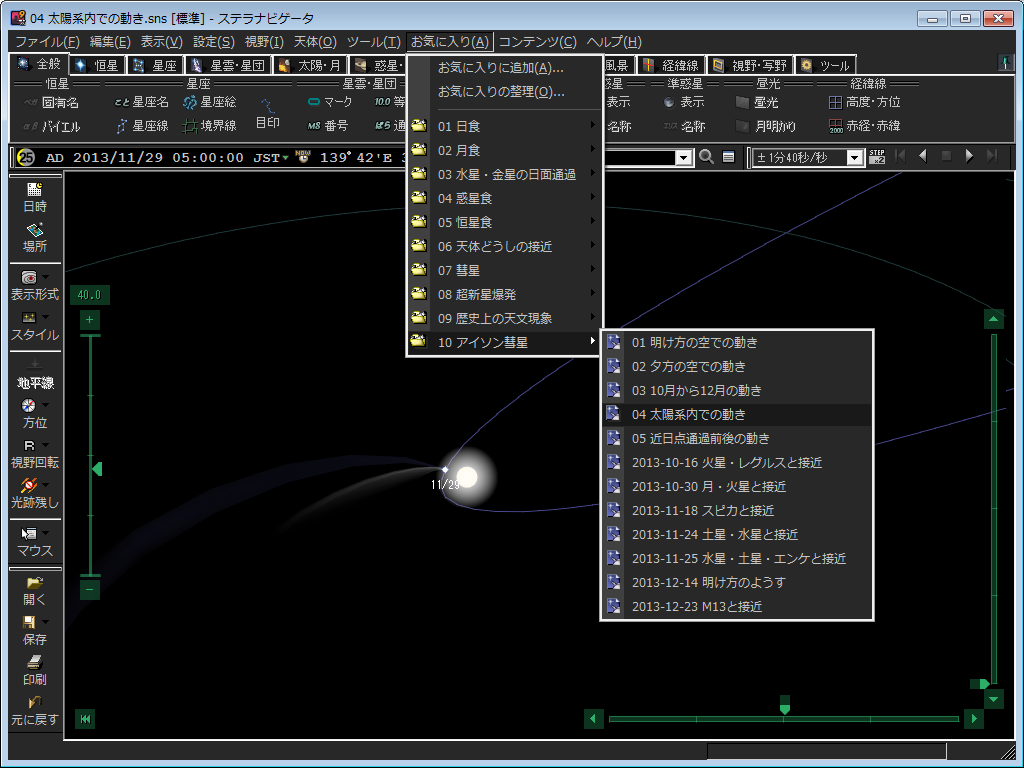Click the 40.0 field of view value
This screenshot has height=768, width=1024.
tap(89, 295)
